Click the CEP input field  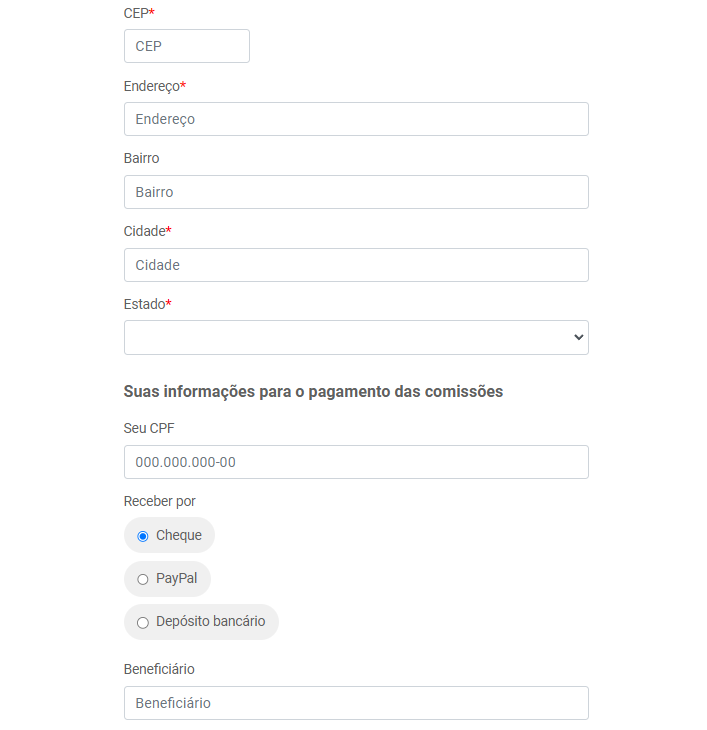click(x=187, y=46)
